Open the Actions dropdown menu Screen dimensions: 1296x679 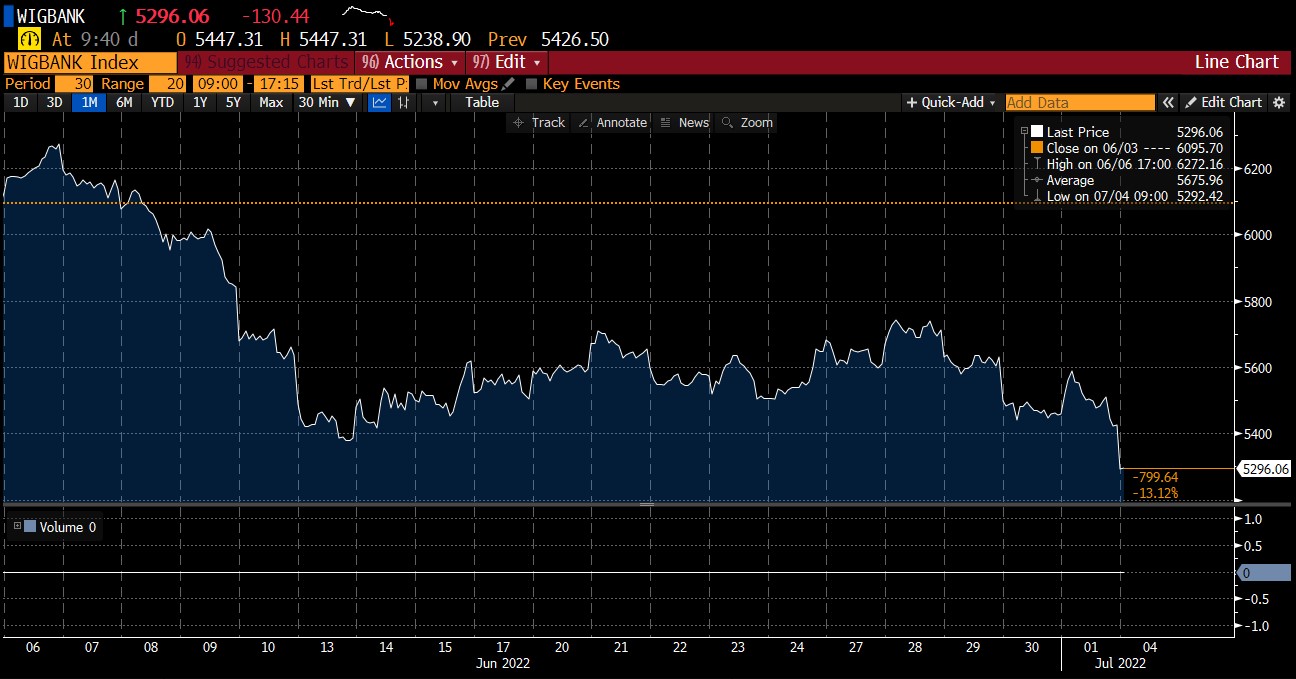tap(410, 62)
